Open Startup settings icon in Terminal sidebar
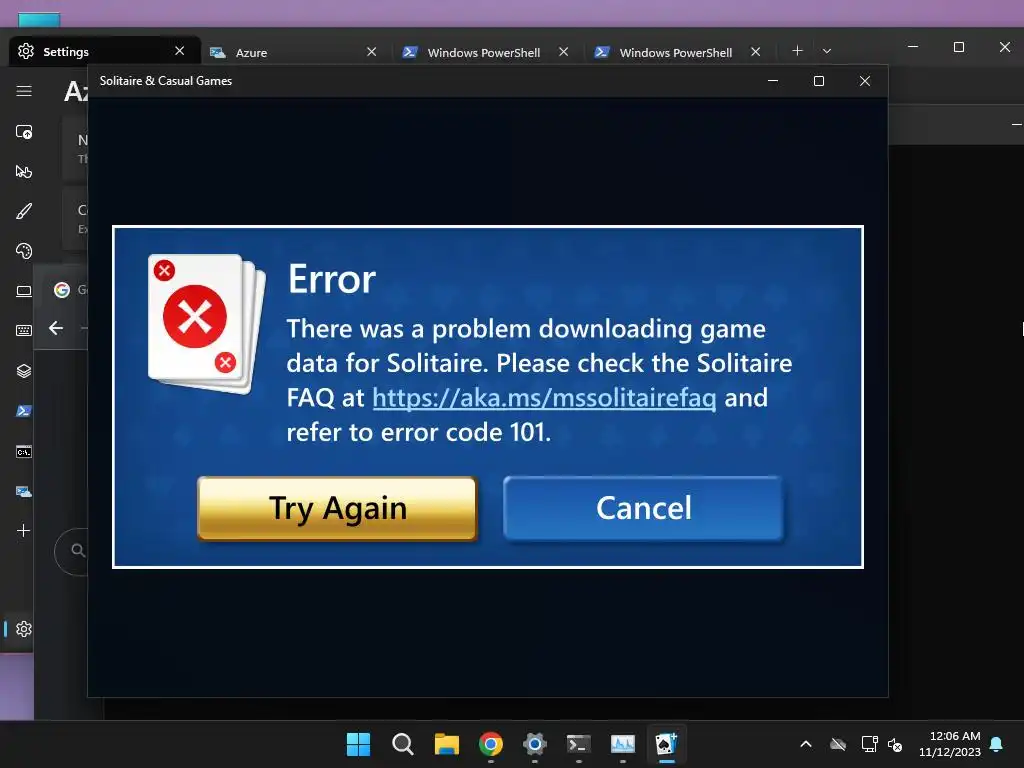Viewport: 1024px width, 768px height. tap(24, 132)
